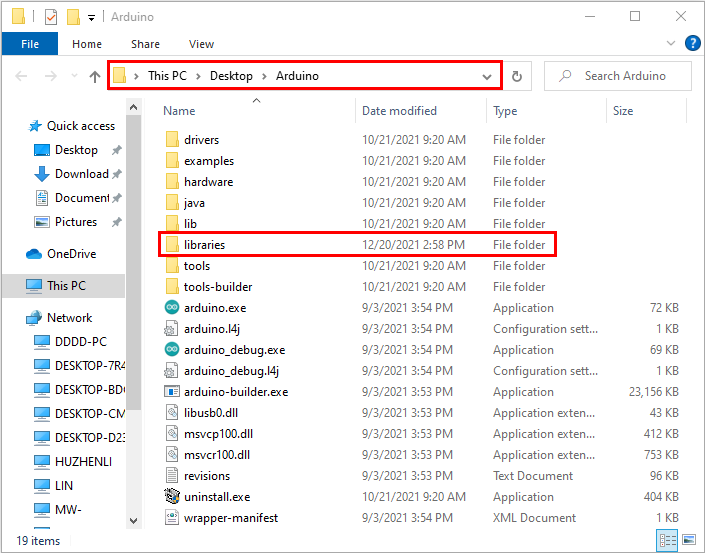Open Help with the question mark icon
This screenshot has height=553, width=705.
click(692, 44)
